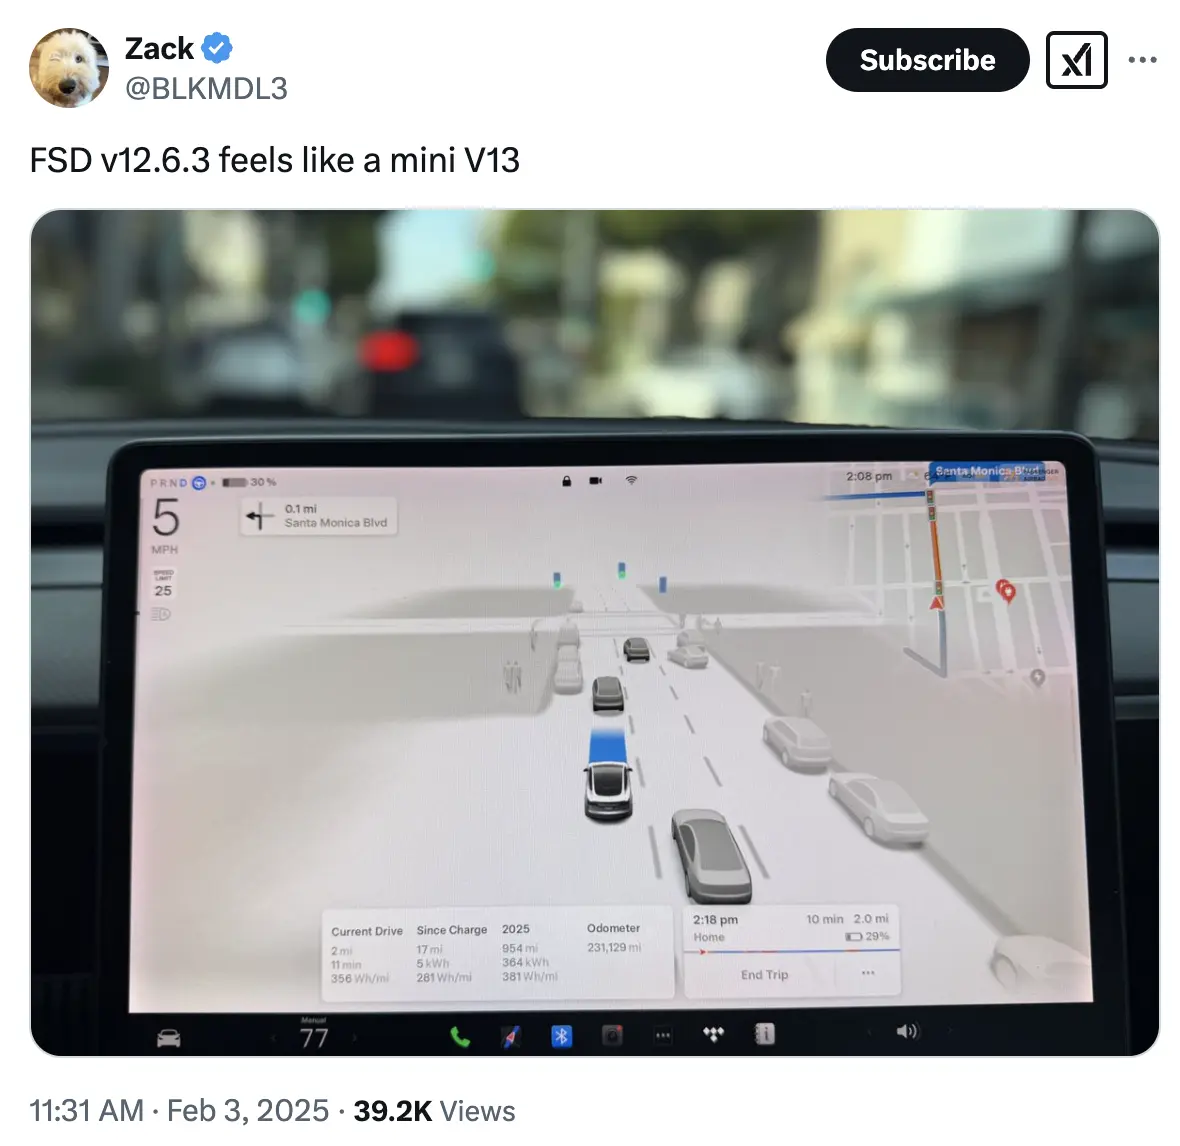Screen dimensions: 1180x1146
Task: Open the Grok xAI icon button
Action: pos(1076,60)
